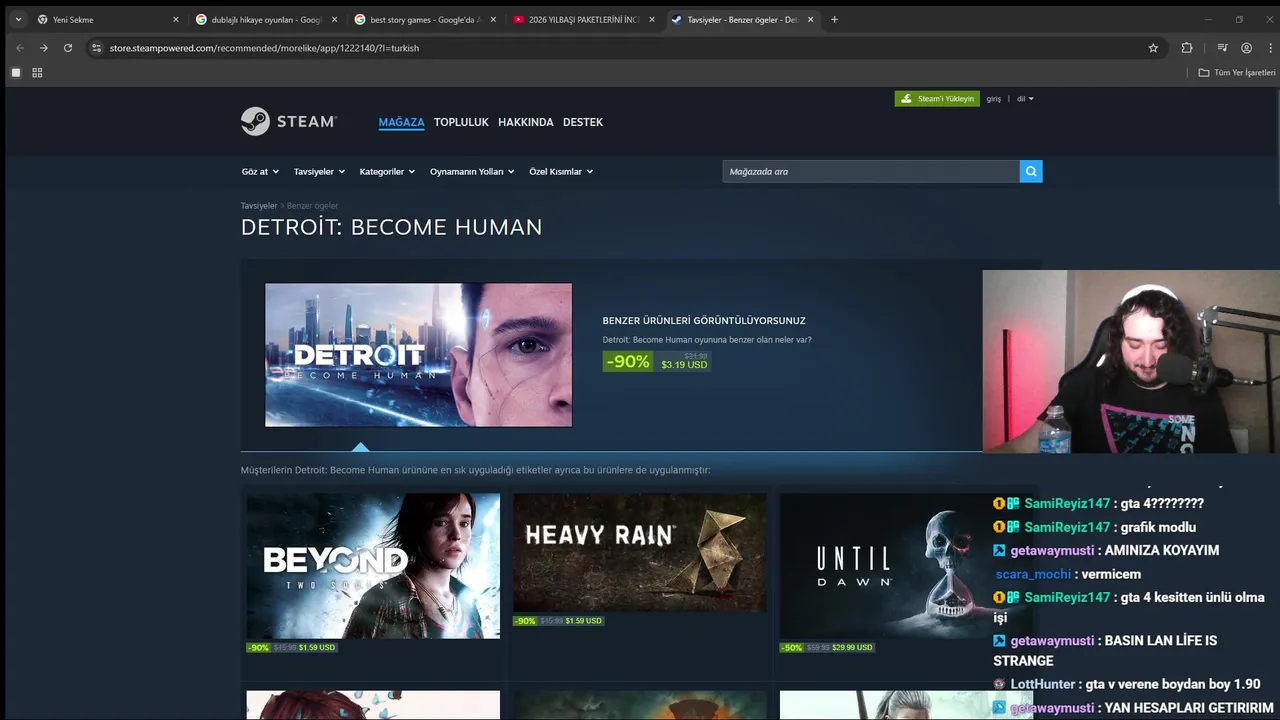Screen dimensions: 1280x720
Task: Open the Beyond Two Souls game card
Action: pyautogui.click(x=373, y=566)
